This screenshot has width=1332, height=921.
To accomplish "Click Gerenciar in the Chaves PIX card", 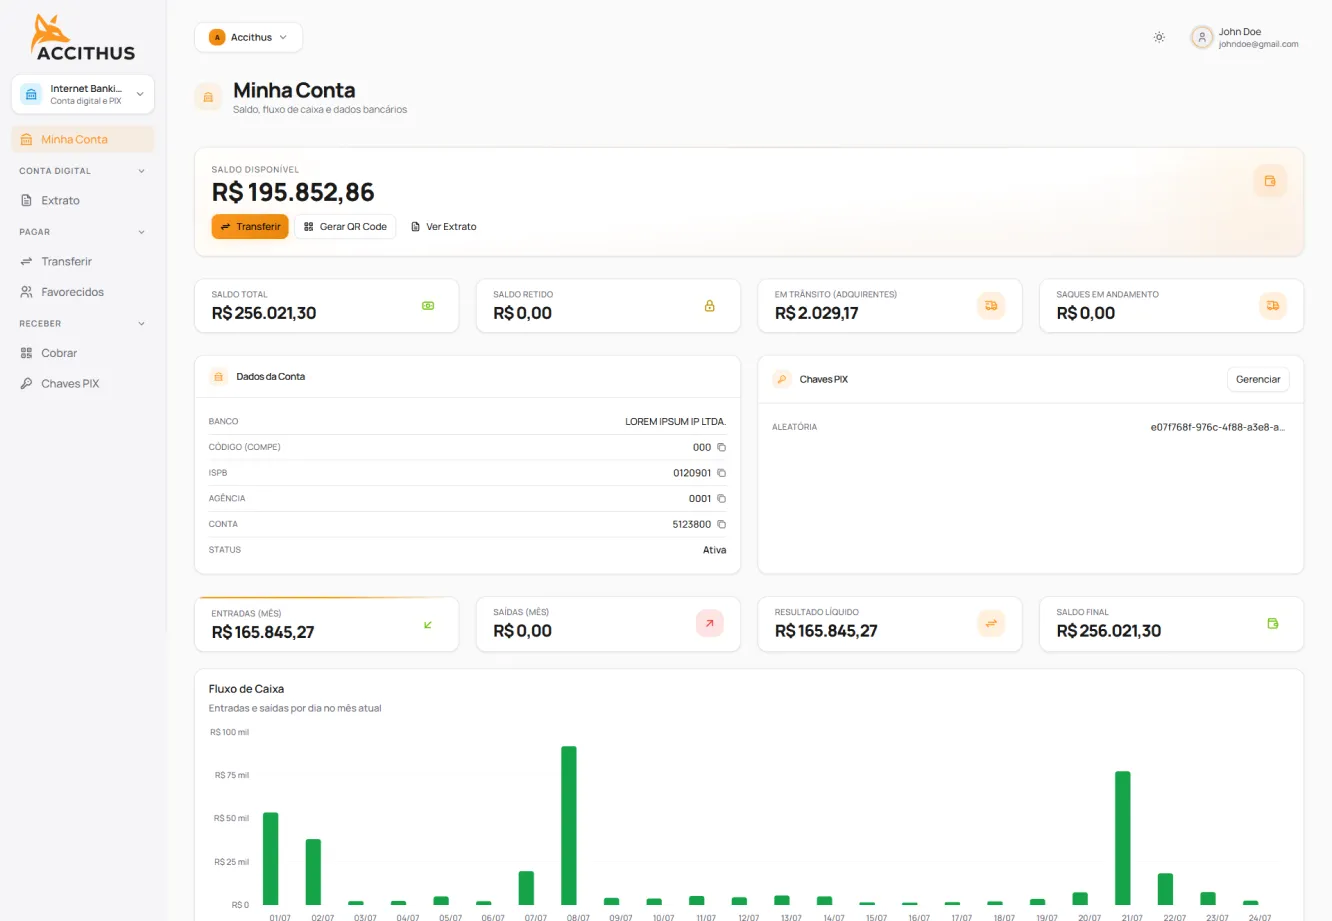I will (x=1258, y=379).
